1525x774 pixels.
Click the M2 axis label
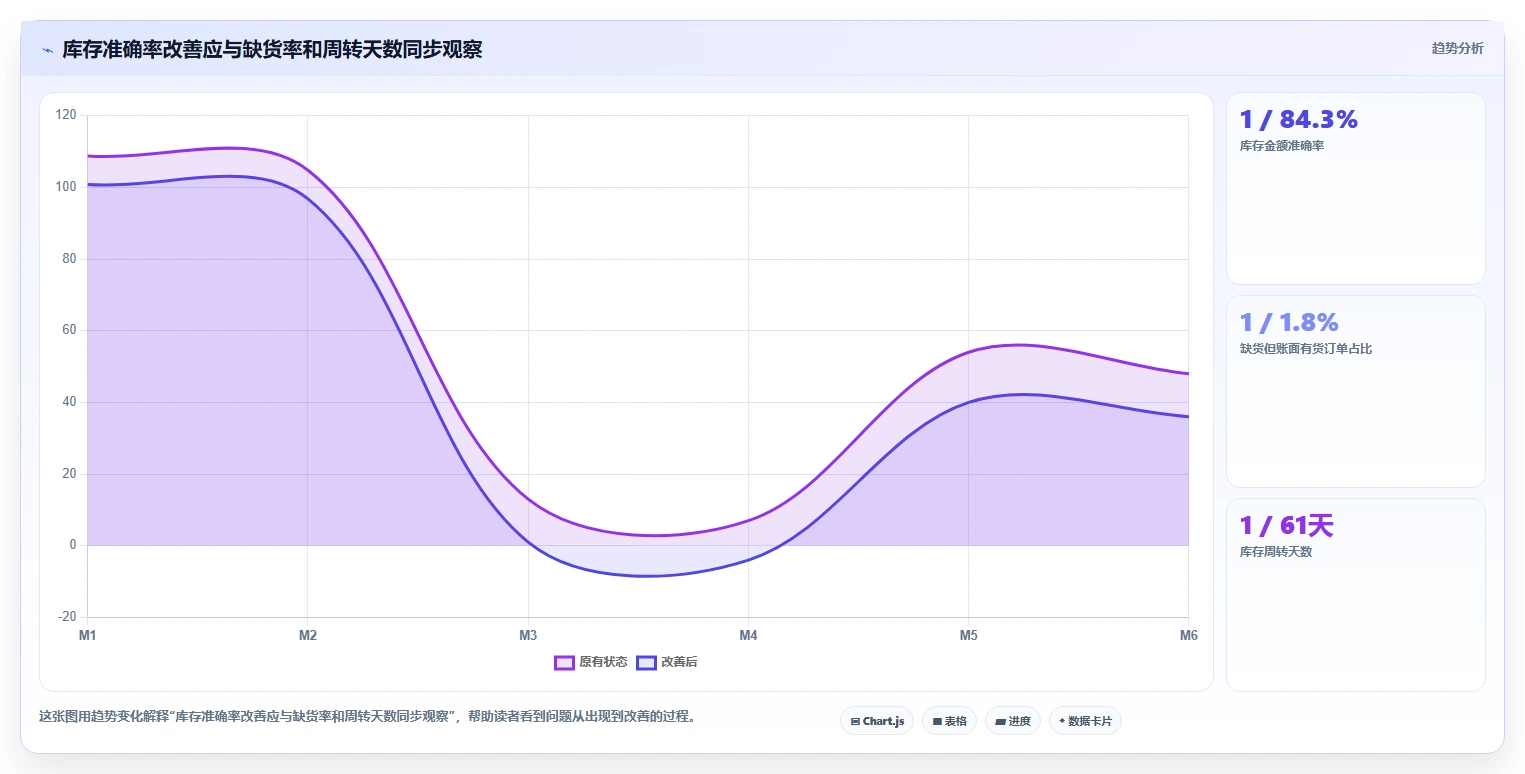click(x=308, y=635)
